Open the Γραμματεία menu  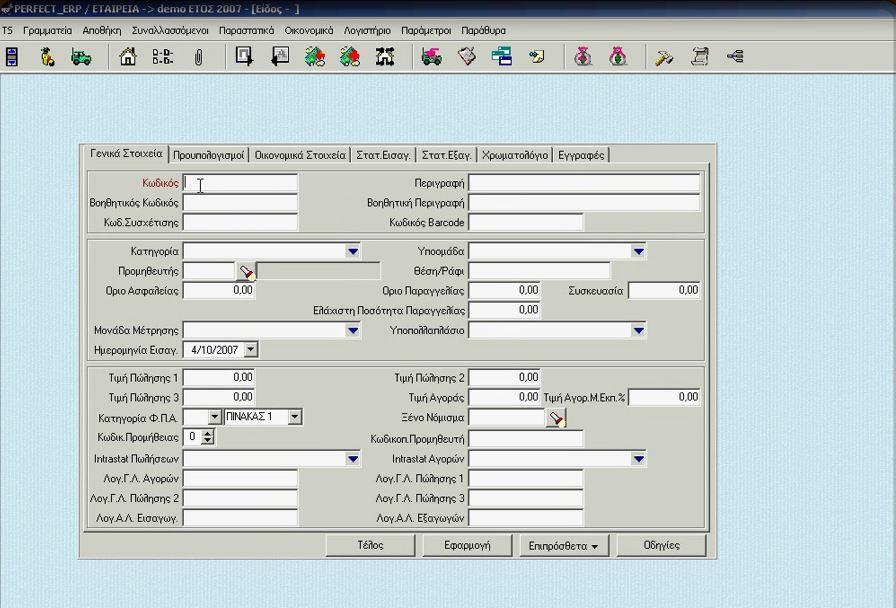pyautogui.click(x=47, y=30)
